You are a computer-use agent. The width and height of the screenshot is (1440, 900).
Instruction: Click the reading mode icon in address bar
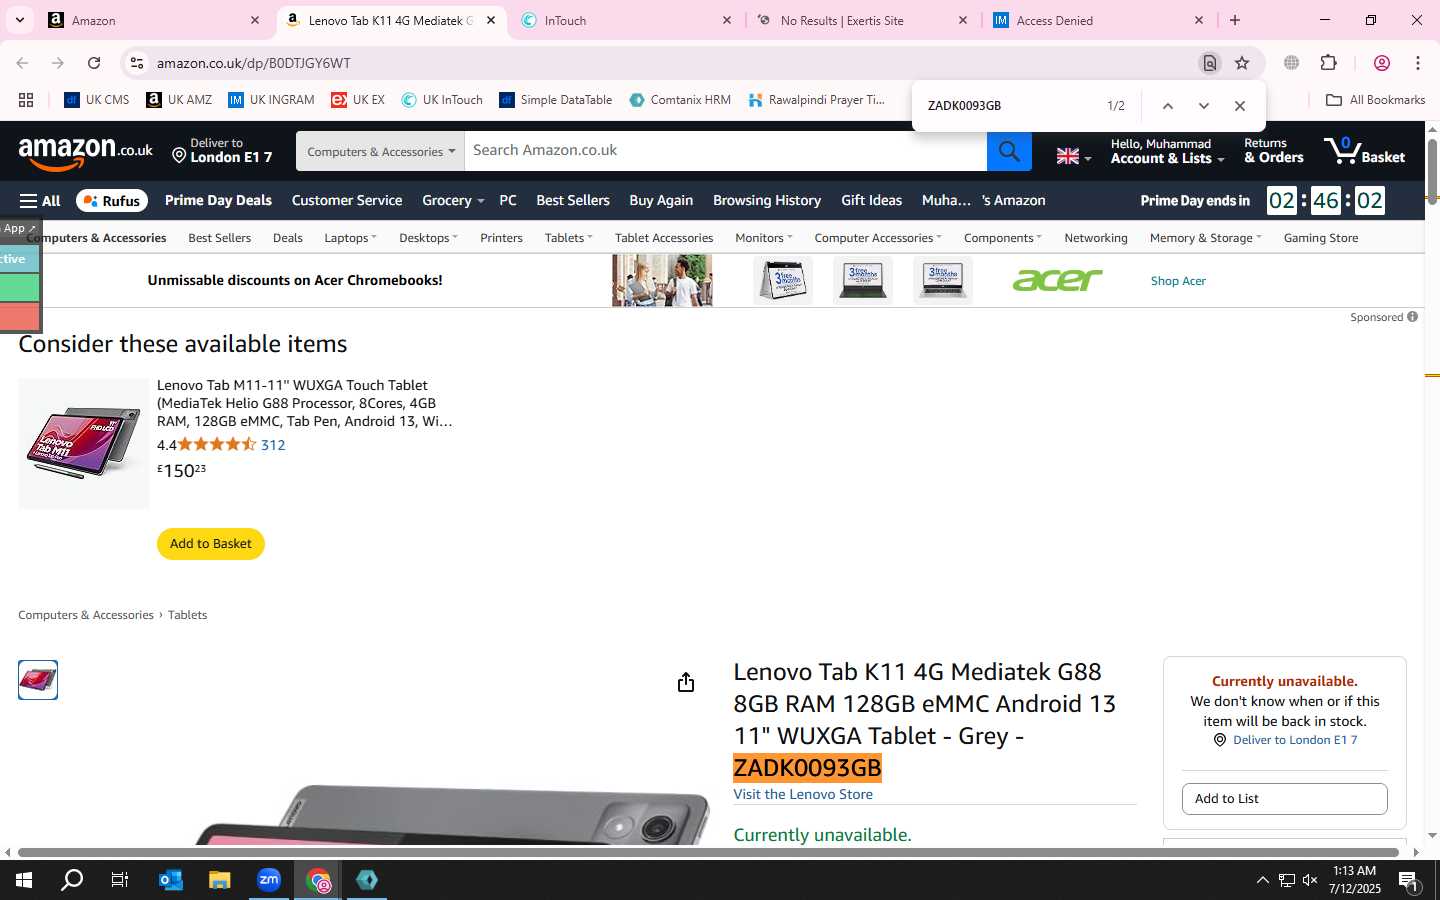coord(1210,63)
